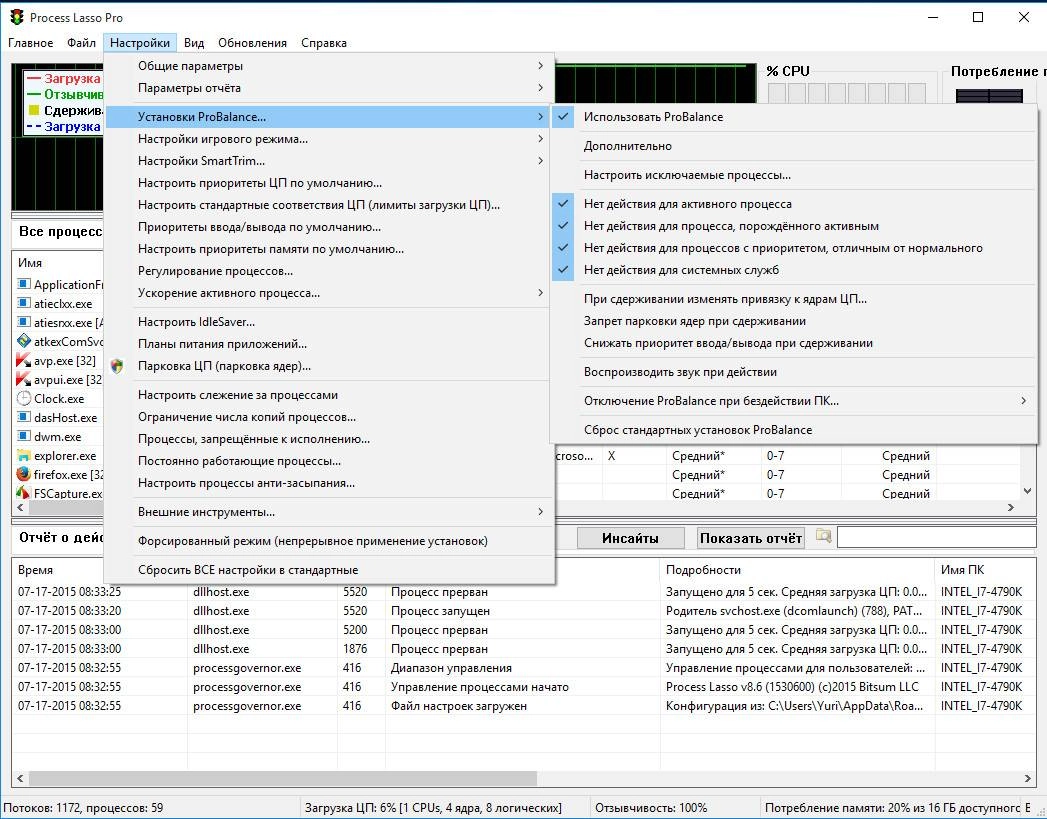Select log row 'Процесс запущен' for dllhost.exe
This screenshot has height=819, width=1047.
point(524,611)
